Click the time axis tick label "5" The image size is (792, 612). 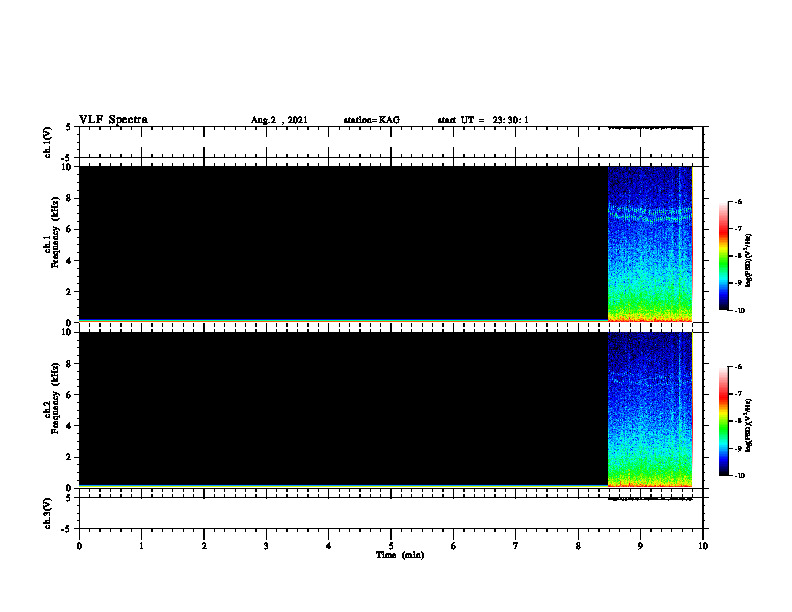coord(391,546)
